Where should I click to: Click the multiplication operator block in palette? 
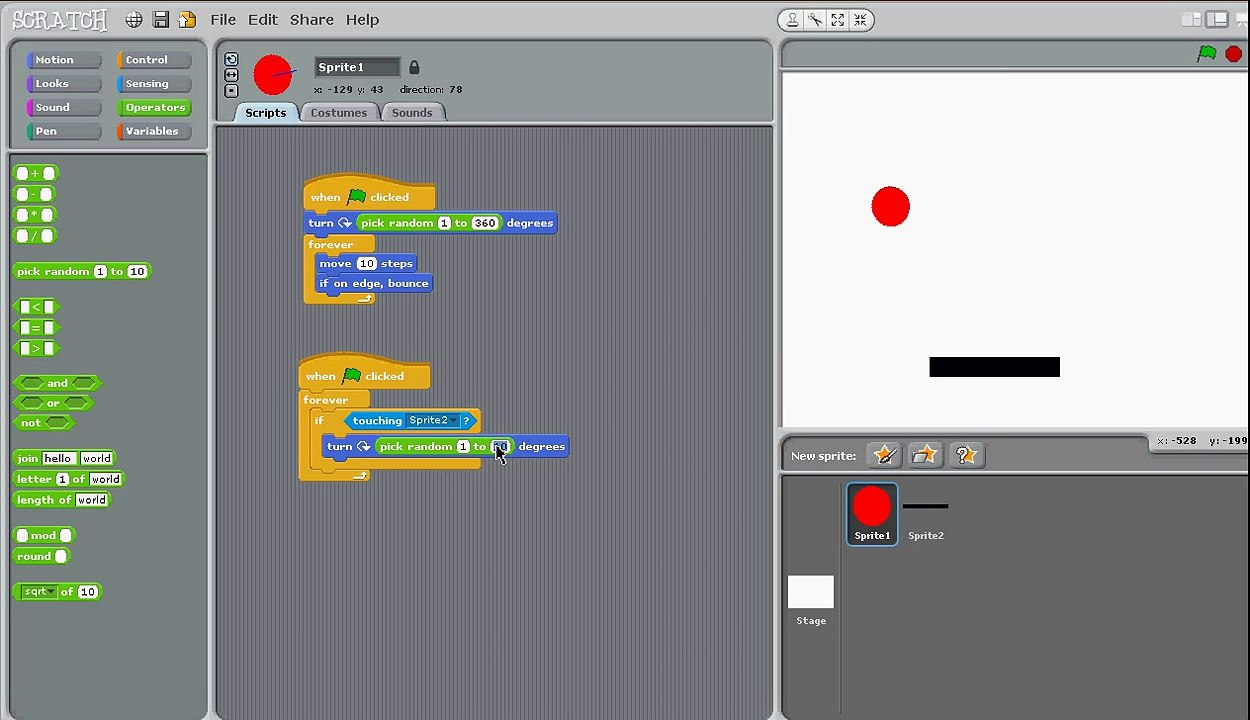coord(35,215)
